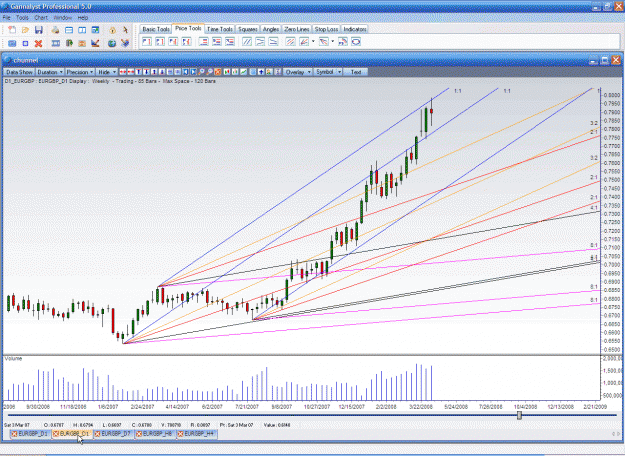
Task: Click the new document icon
Action: pyautogui.click(x=12, y=30)
